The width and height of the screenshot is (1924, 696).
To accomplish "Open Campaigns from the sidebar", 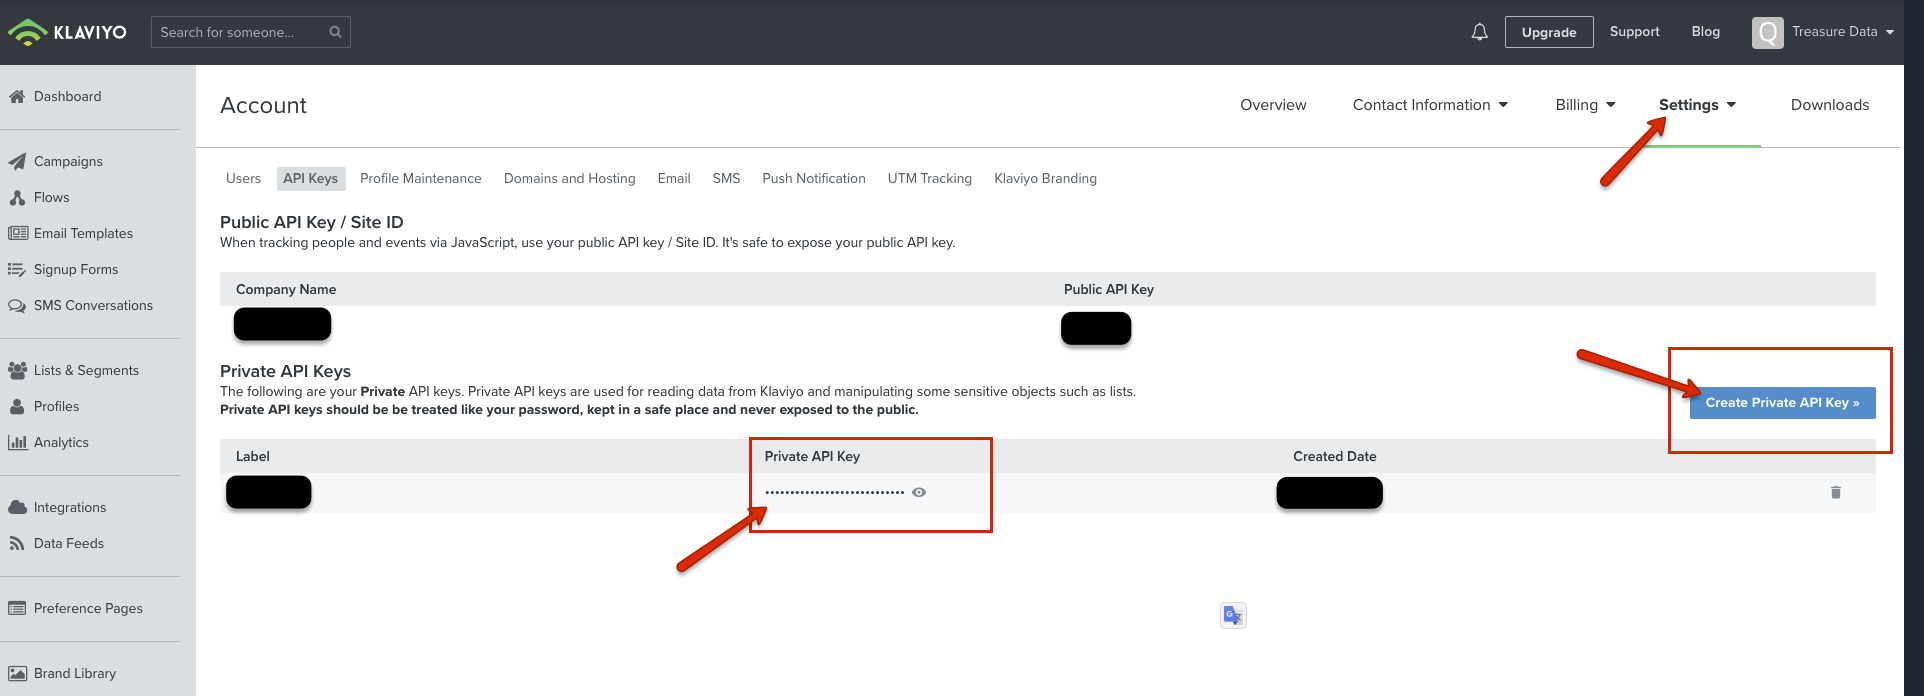I will tap(67, 161).
